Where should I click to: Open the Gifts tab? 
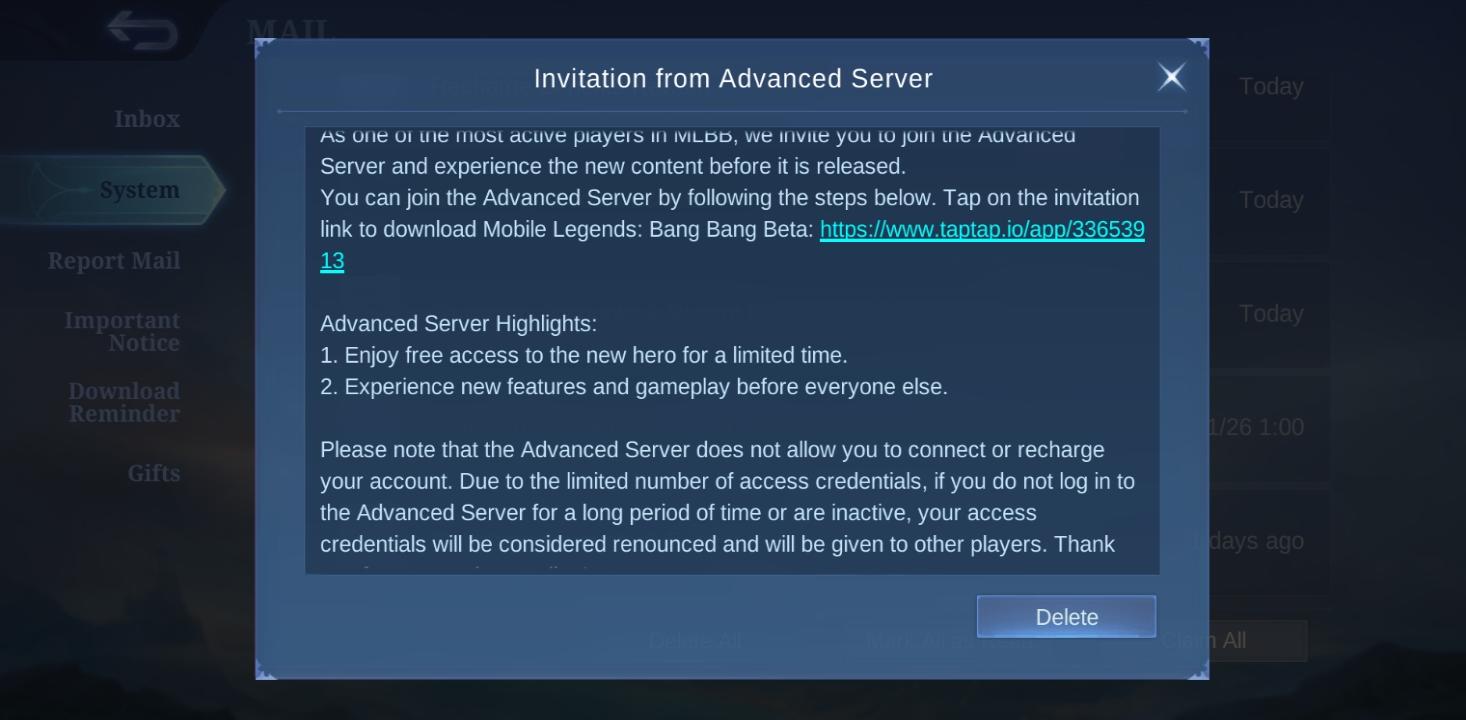coord(154,473)
